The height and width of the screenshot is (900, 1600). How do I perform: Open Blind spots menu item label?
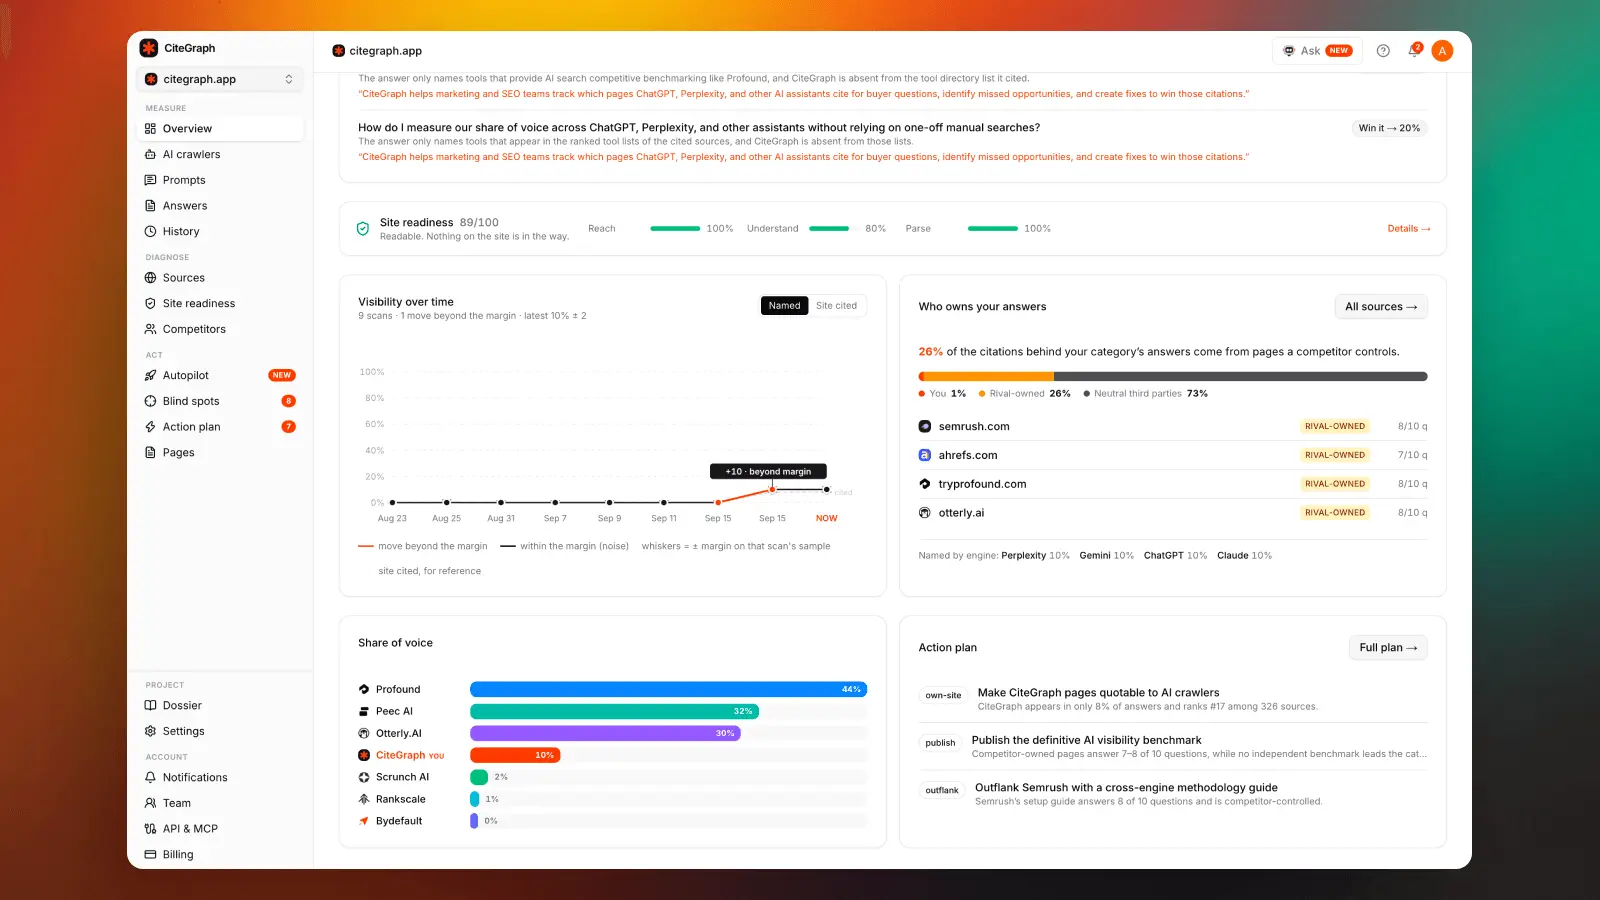point(191,401)
